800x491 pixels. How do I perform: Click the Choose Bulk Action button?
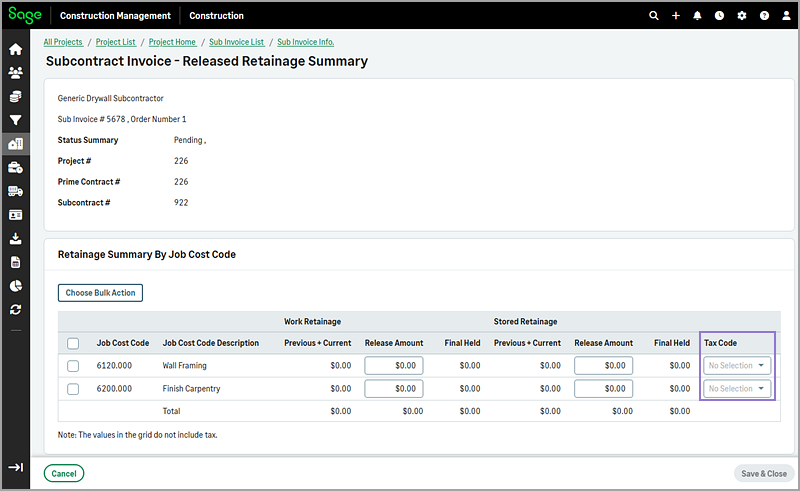tap(100, 293)
